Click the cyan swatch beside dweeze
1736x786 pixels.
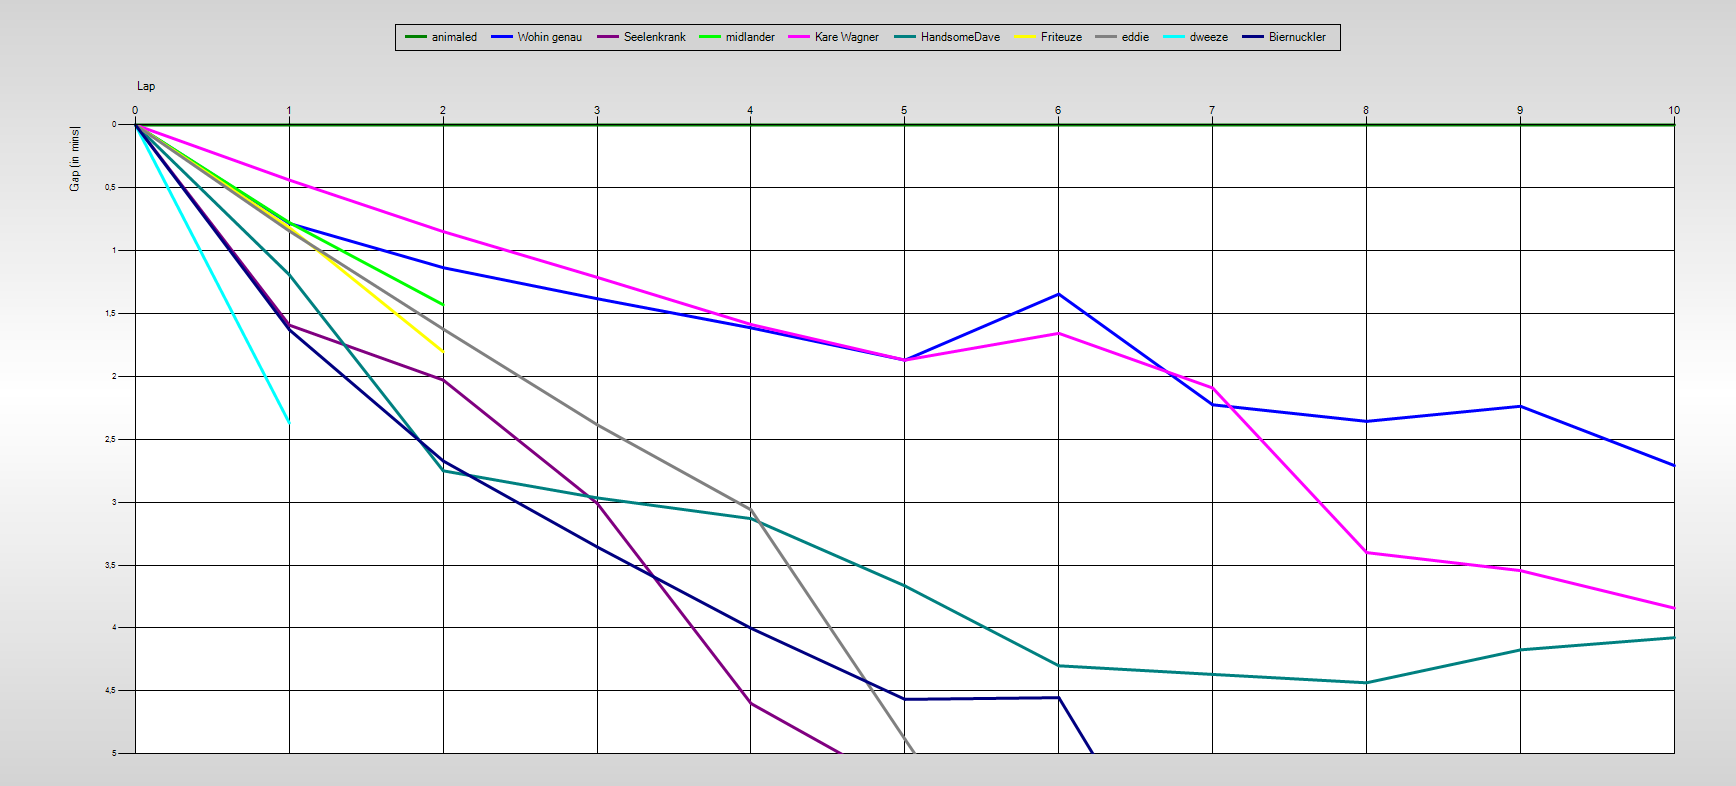(x=1173, y=37)
